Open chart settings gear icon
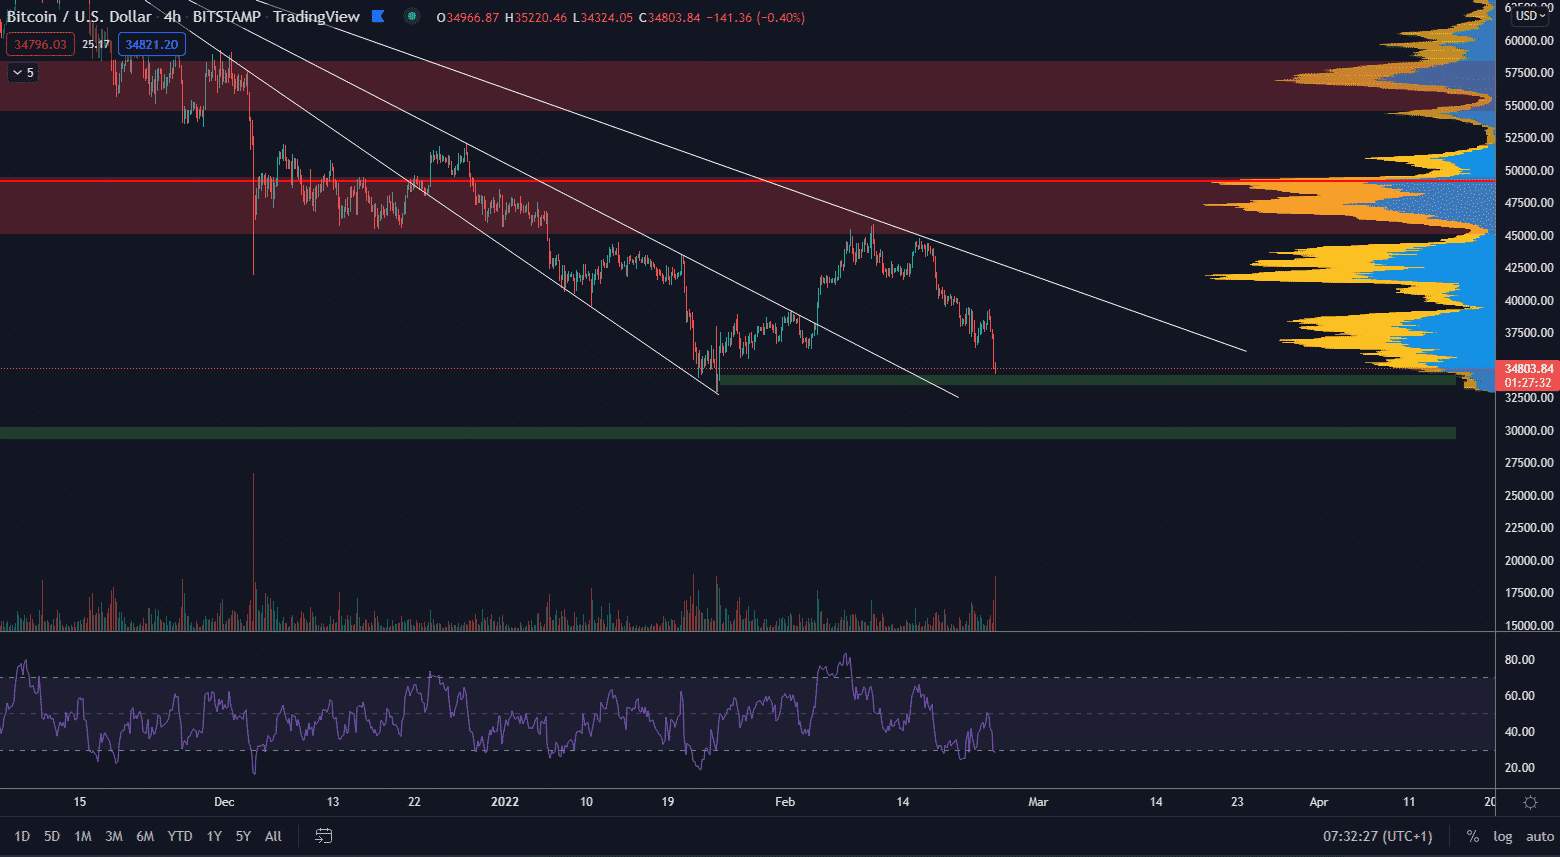The image size is (1560, 857). (1530, 802)
